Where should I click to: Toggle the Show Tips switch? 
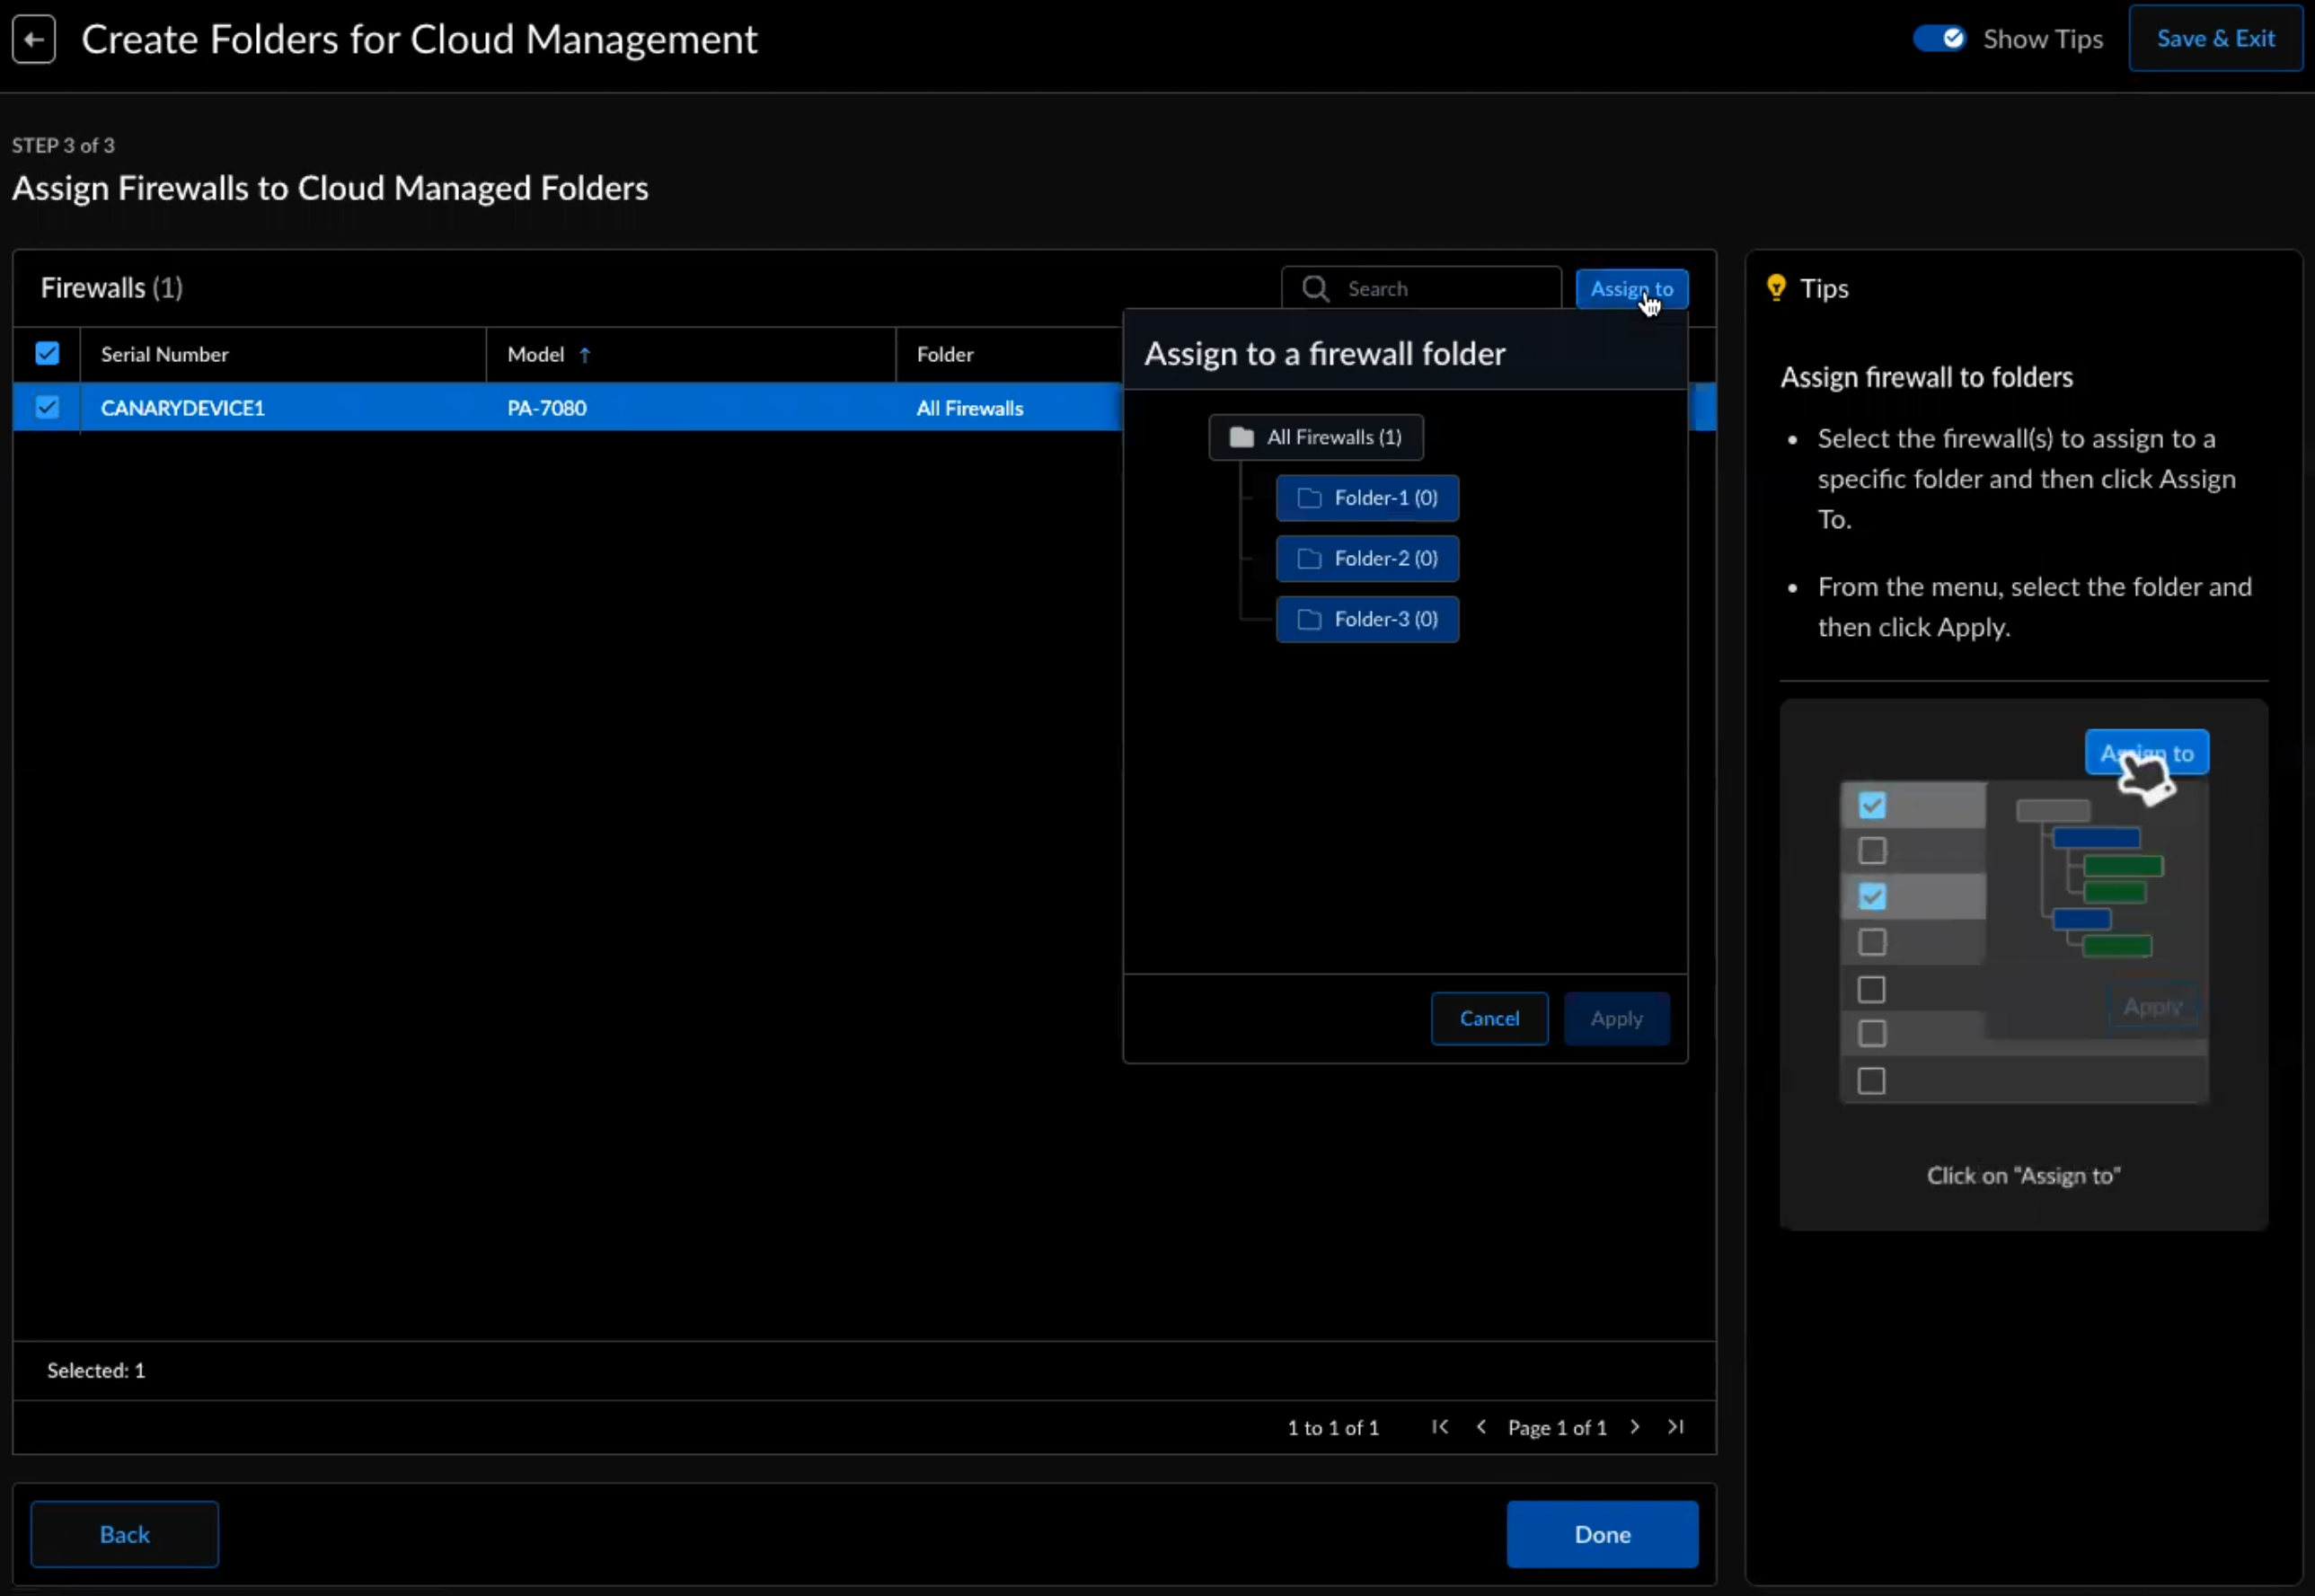point(1939,39)
